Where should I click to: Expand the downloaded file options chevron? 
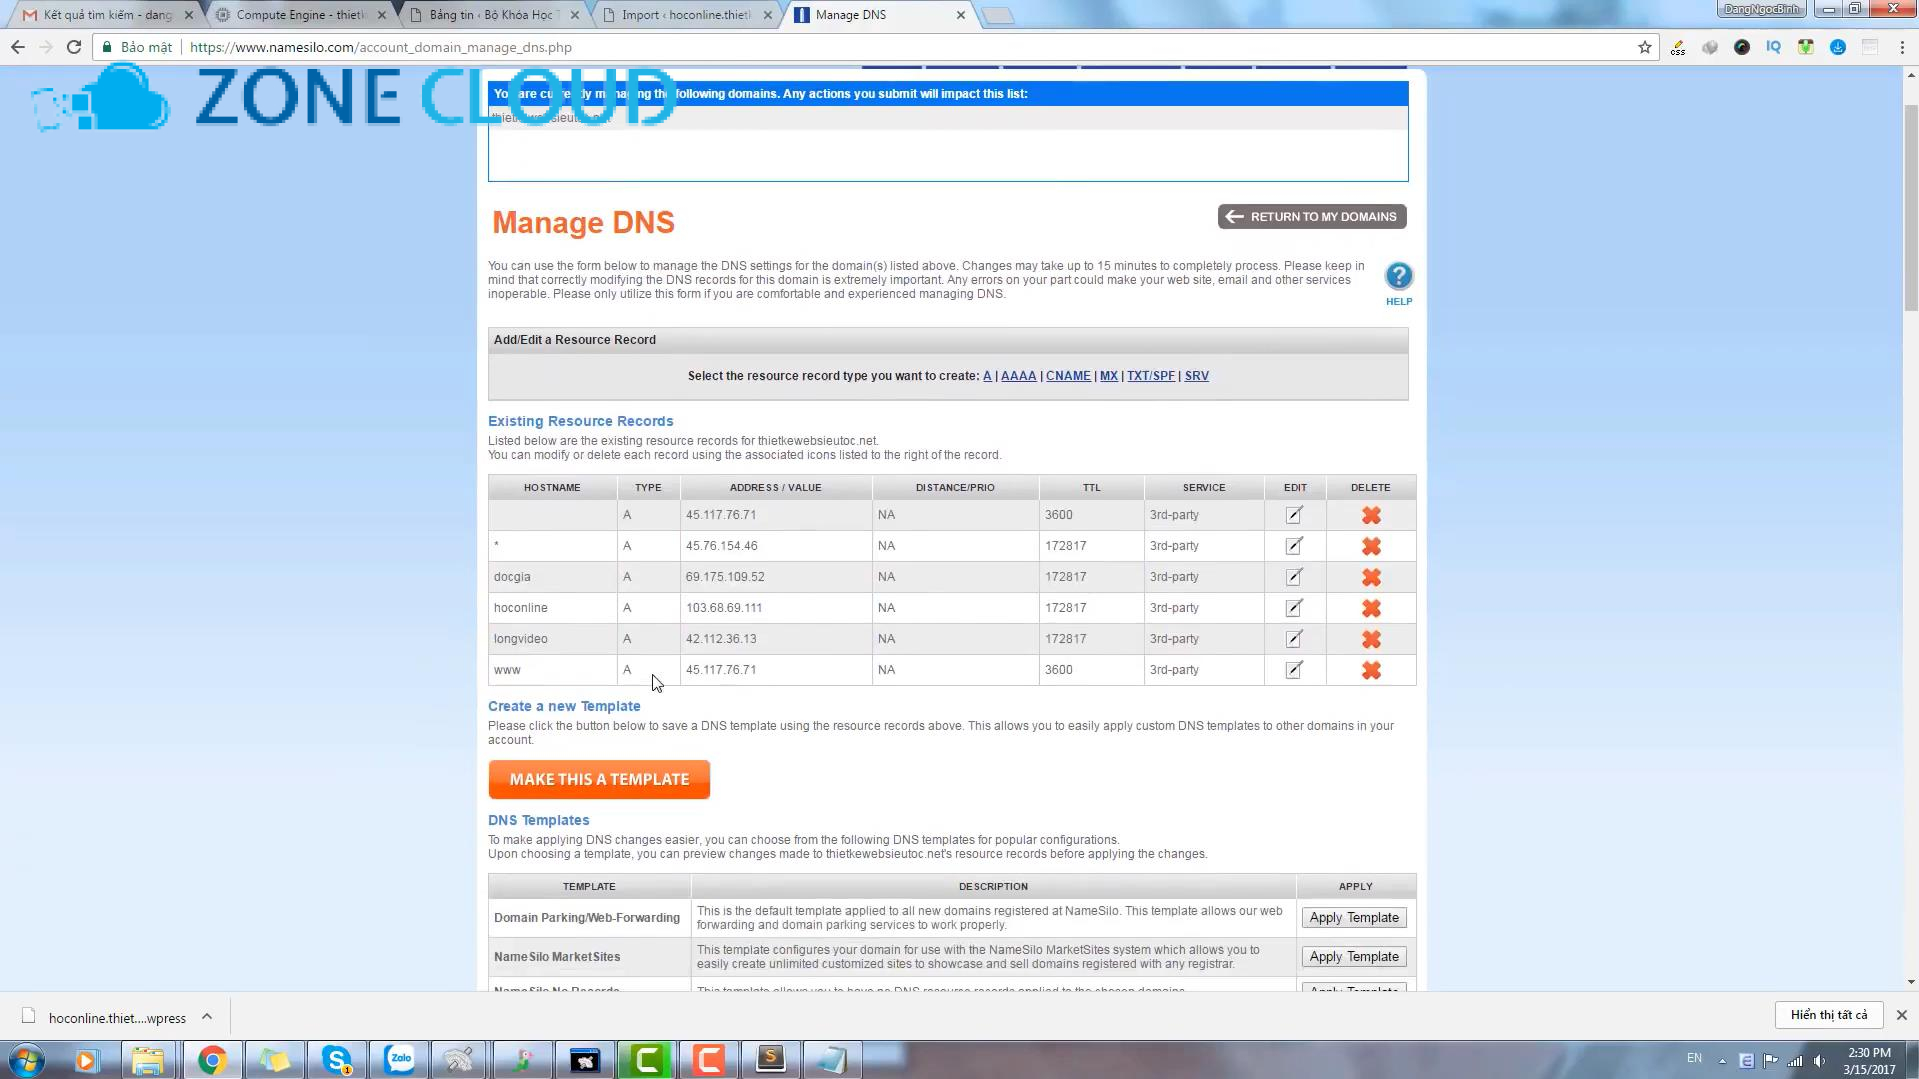207,1017
